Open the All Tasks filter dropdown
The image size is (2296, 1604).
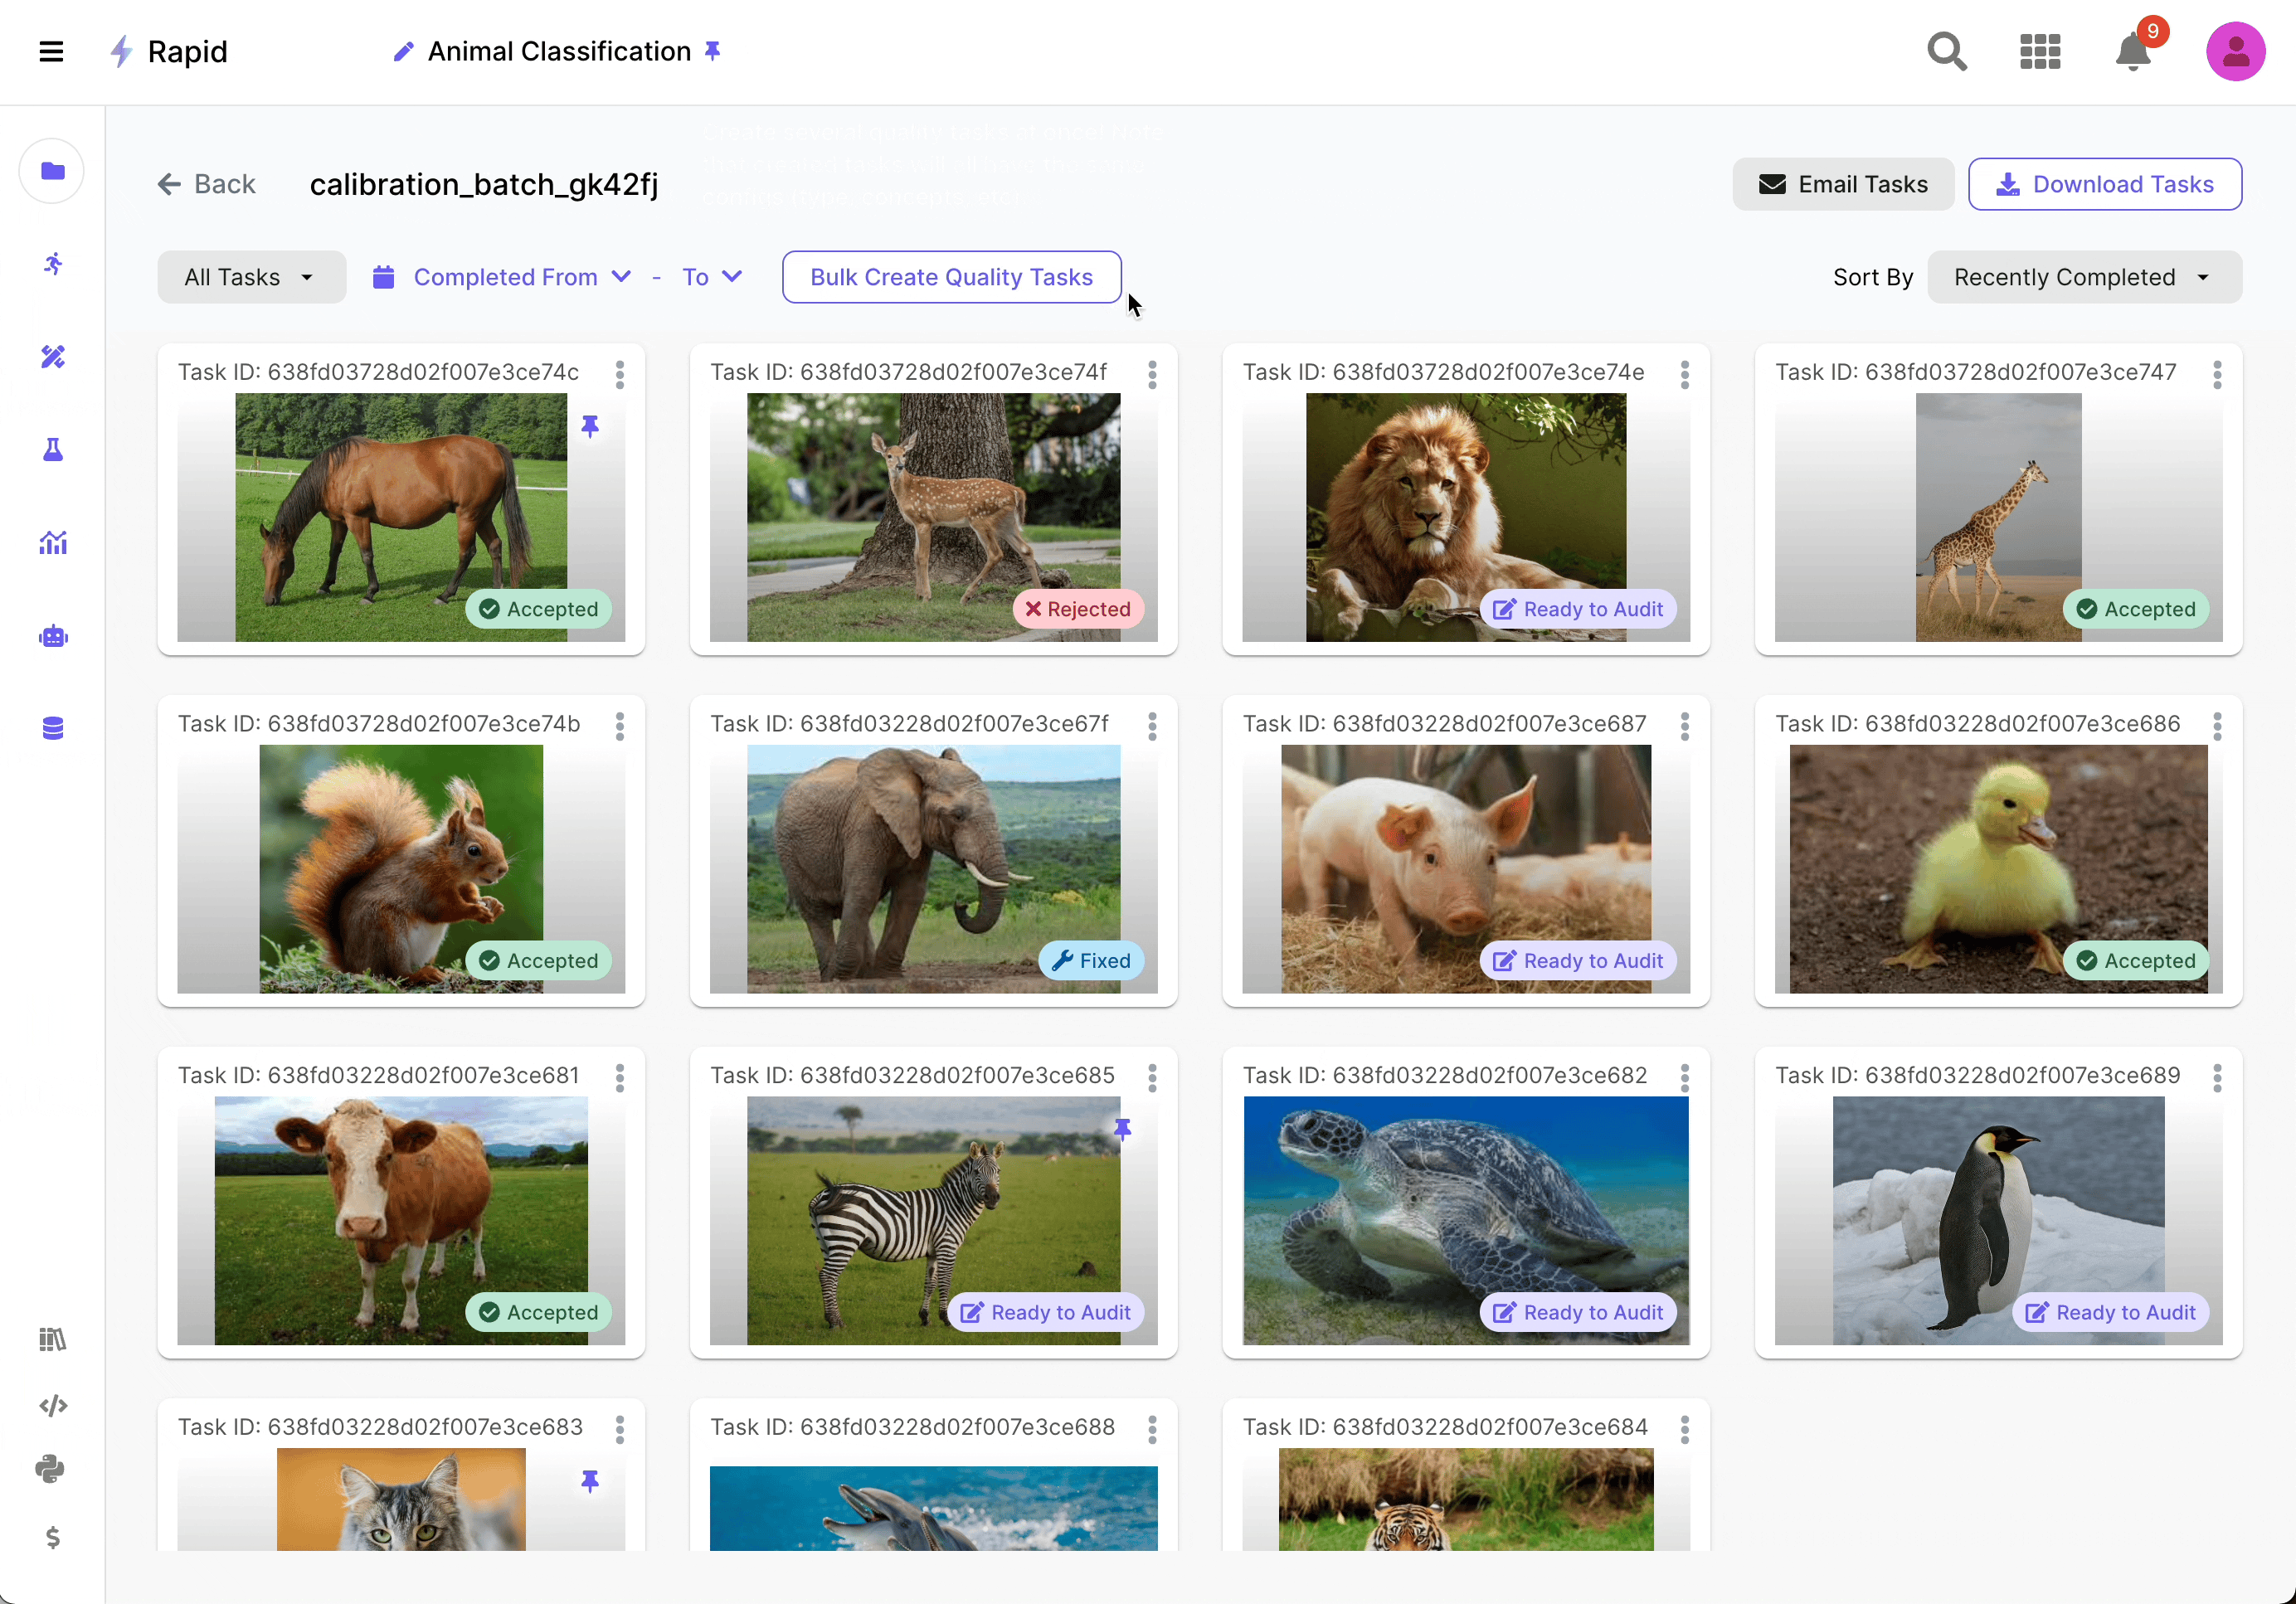point(251,277)
